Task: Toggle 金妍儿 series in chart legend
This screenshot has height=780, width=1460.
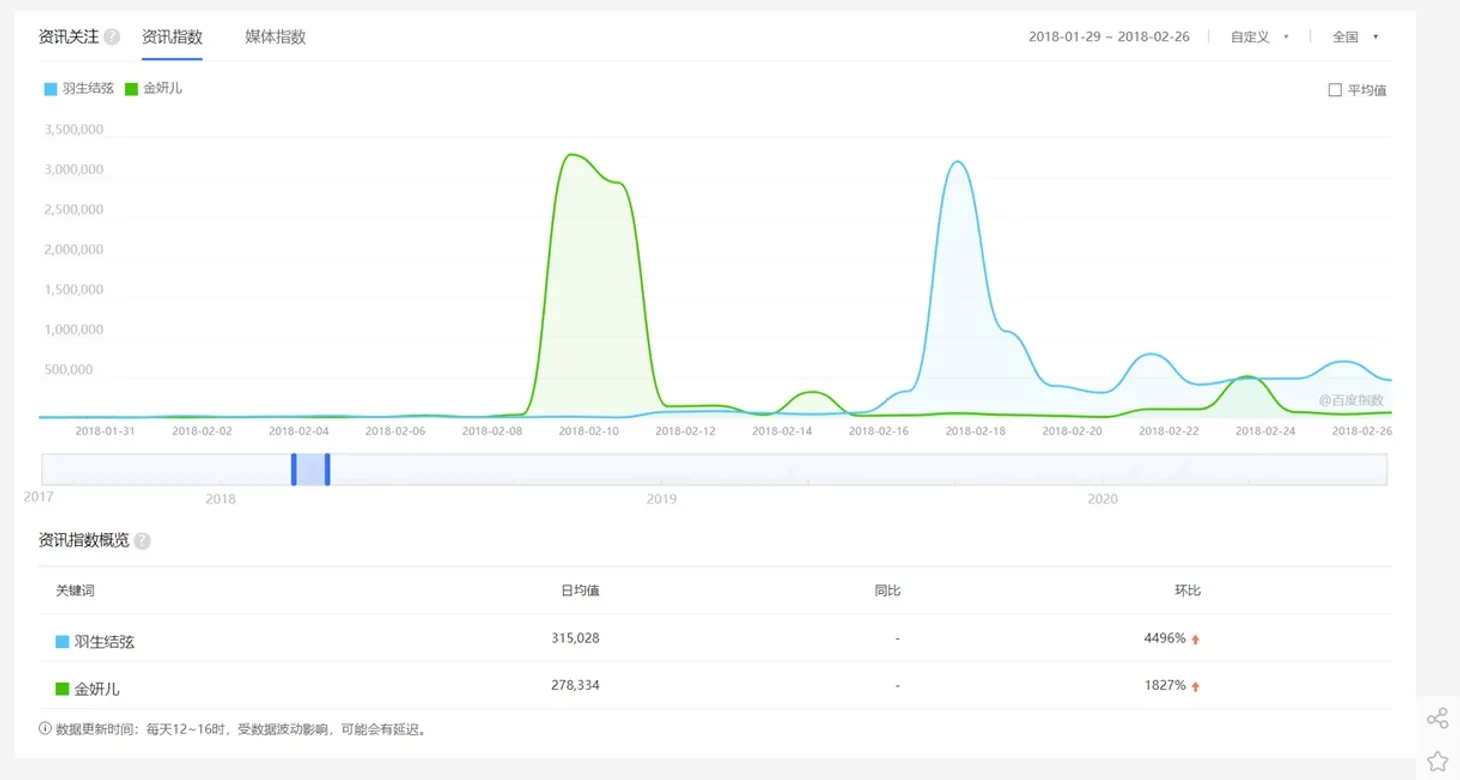Action: [x=153, y=88]
